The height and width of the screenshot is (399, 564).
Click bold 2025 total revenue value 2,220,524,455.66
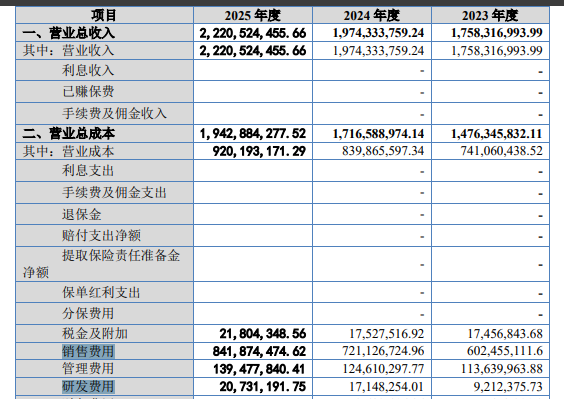pos(253,33)
